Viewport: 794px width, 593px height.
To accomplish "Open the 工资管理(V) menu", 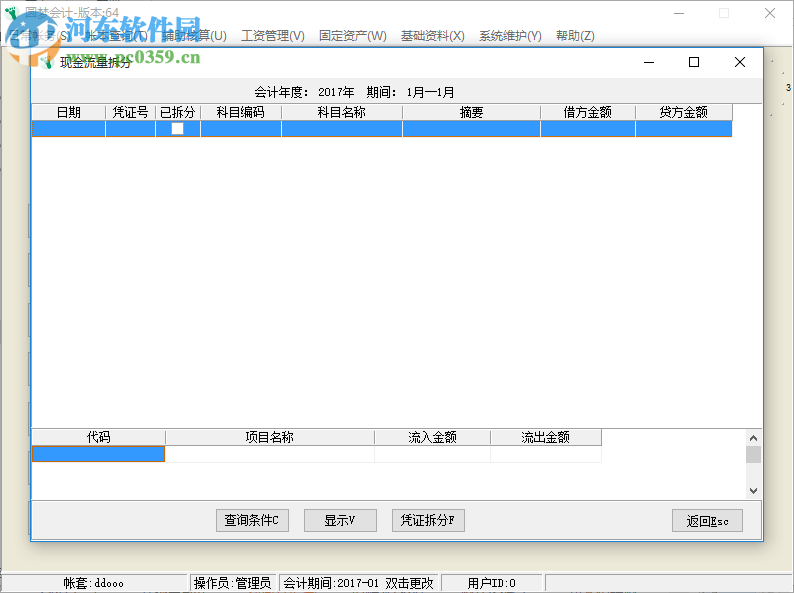I will (x=273, y=36).
